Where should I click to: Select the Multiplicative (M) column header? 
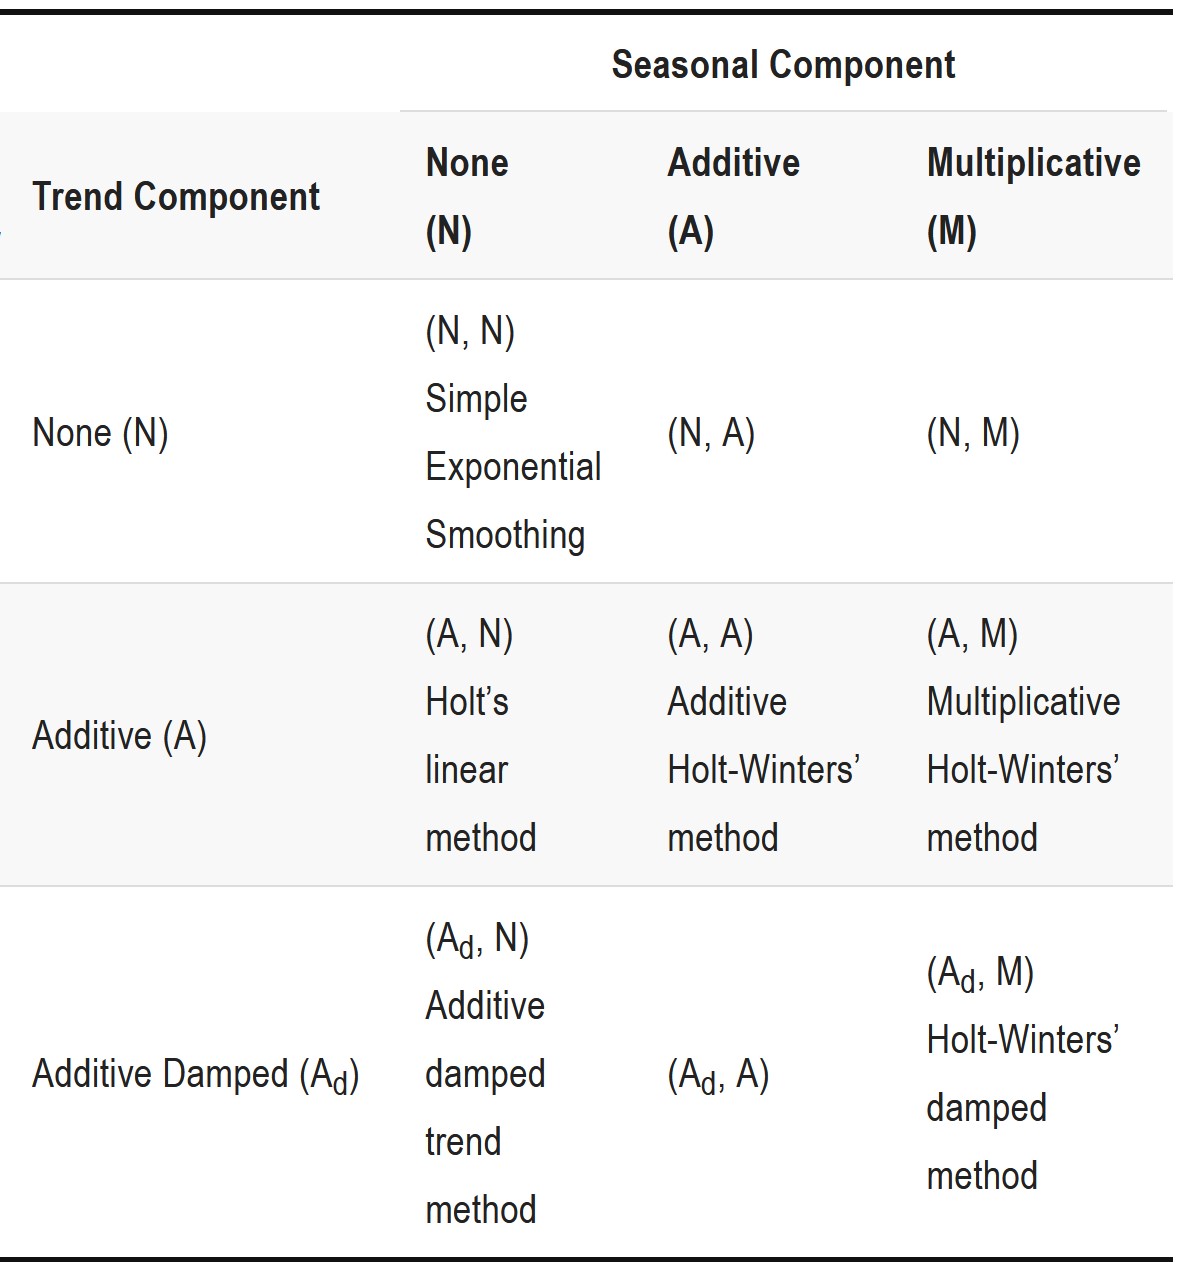[1033, 196]
